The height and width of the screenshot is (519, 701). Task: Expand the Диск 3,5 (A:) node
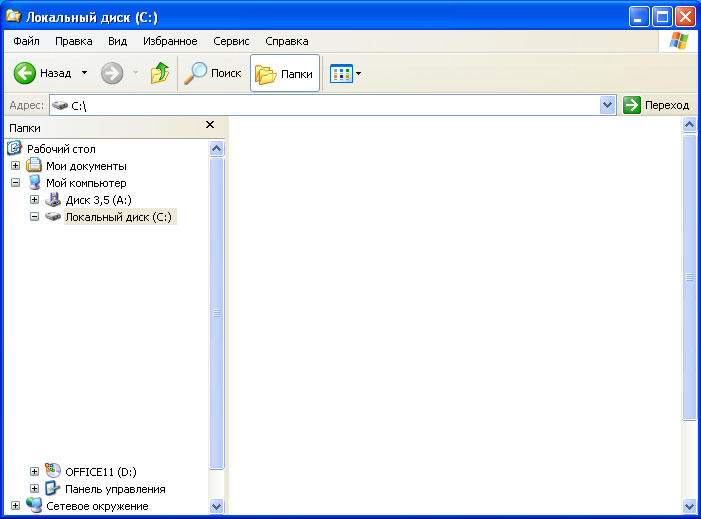34,200
